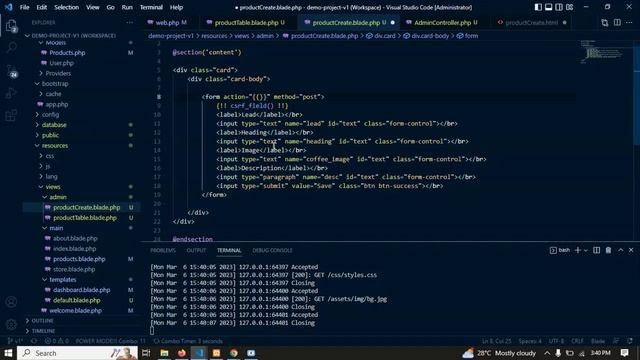Screen dimensions: 640x360
Task: Toggle primary side bar layout icon
Action: (538, 7)
